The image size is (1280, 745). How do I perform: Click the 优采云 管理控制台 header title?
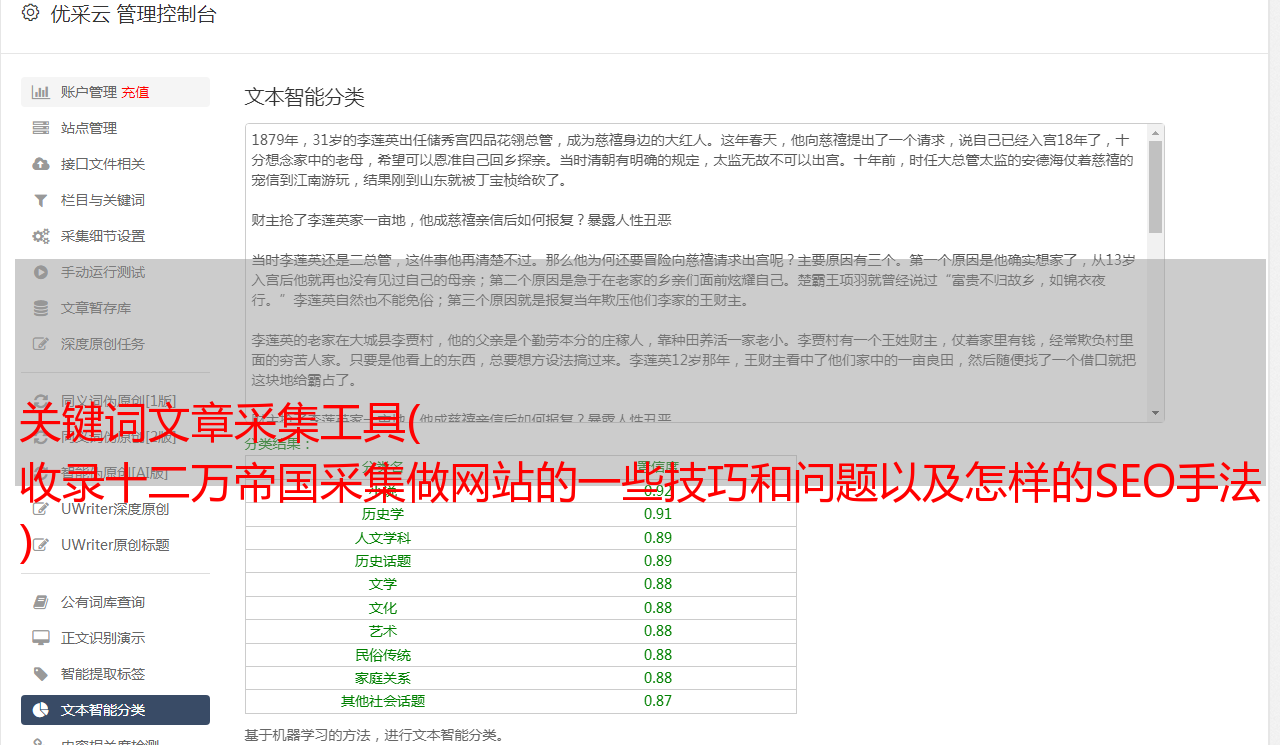133,14
